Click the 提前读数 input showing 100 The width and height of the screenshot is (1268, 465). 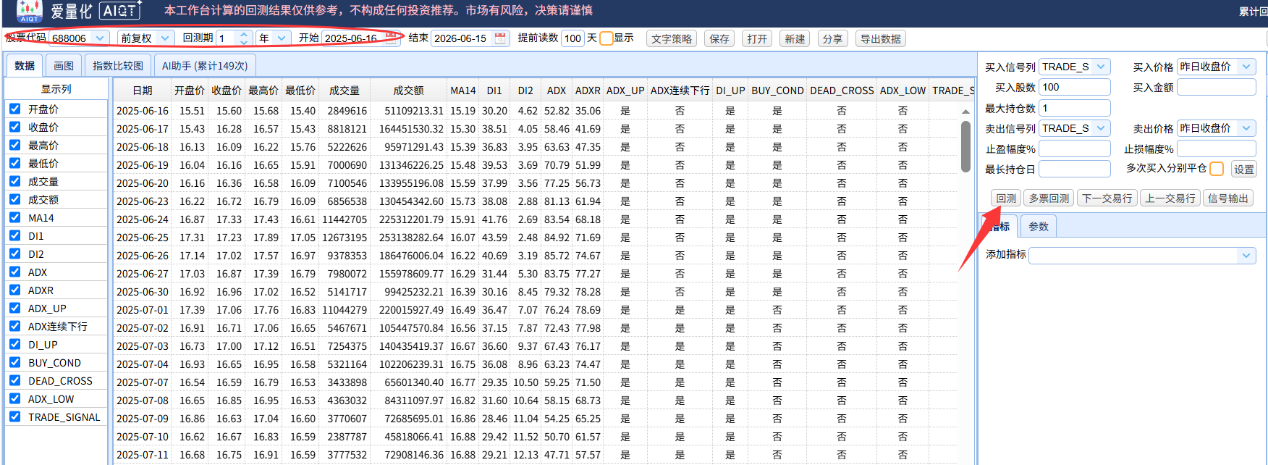[x=572, y=38]
